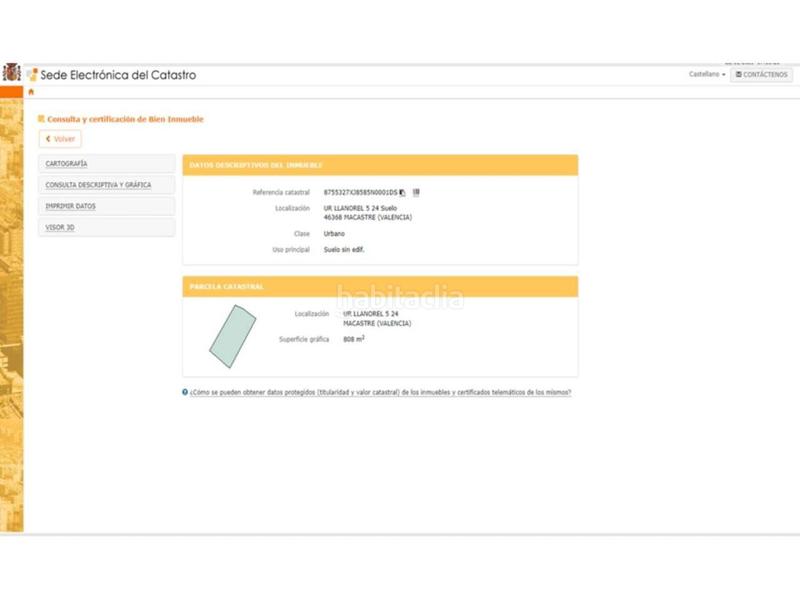The width and height of the screenshot is (800, 600).
Task: Open the CARTOGRAFÍA menu item
Action: (x=67, y=163)
